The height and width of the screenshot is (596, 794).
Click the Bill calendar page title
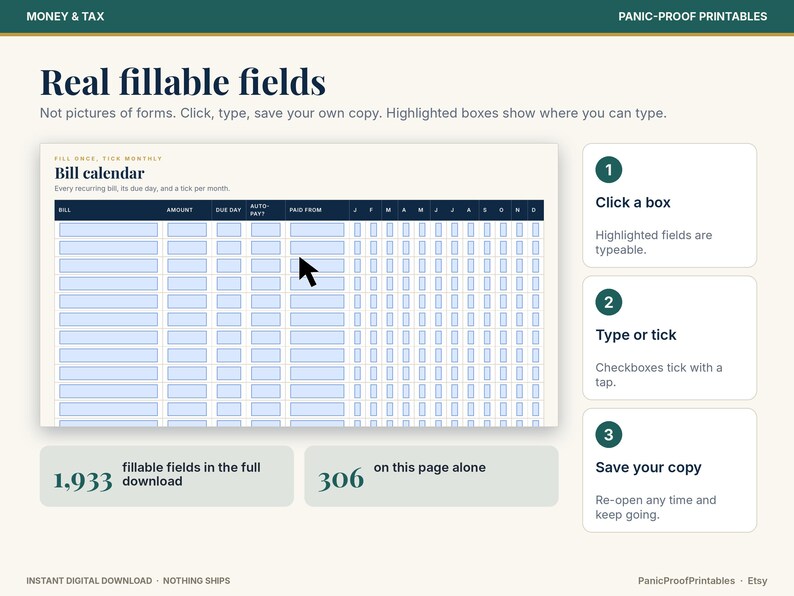tap(99, 173)
